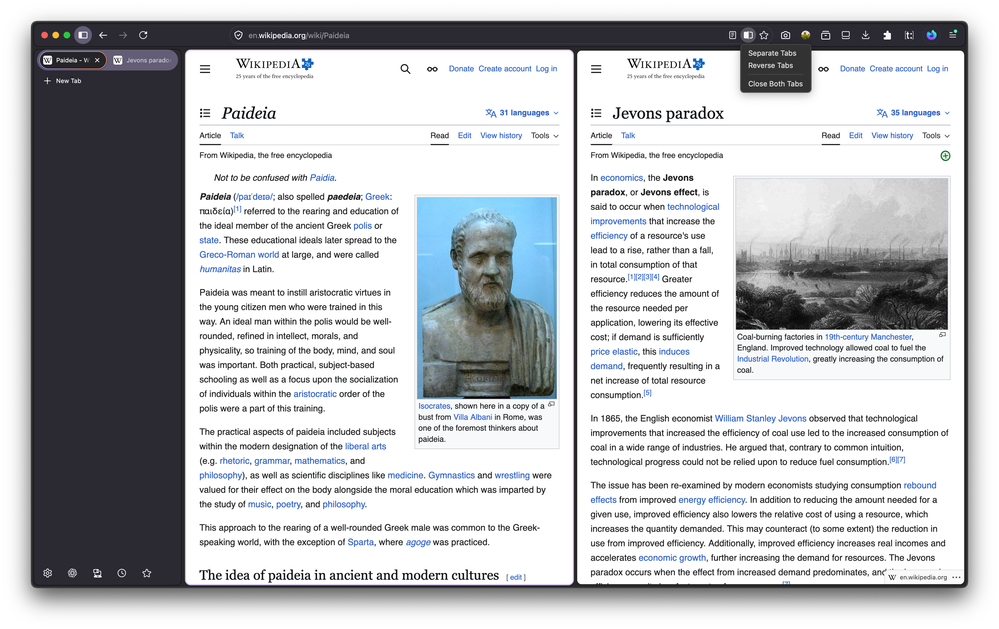
Task: Expand the 31 languages dropdown
Action: (x=522, y=113)
